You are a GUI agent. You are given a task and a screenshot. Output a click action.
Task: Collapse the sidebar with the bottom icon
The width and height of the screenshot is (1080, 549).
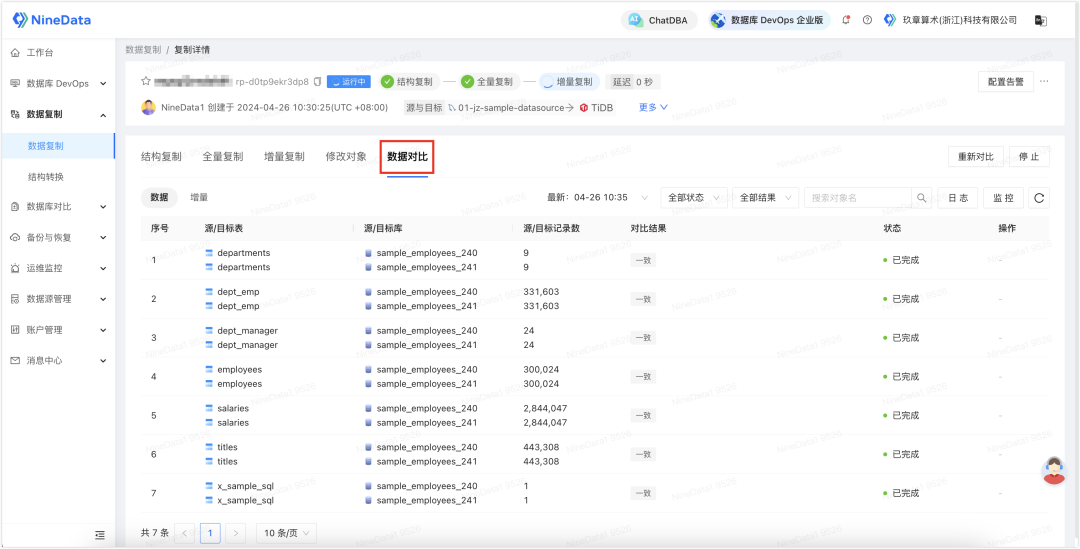(100, 535)
